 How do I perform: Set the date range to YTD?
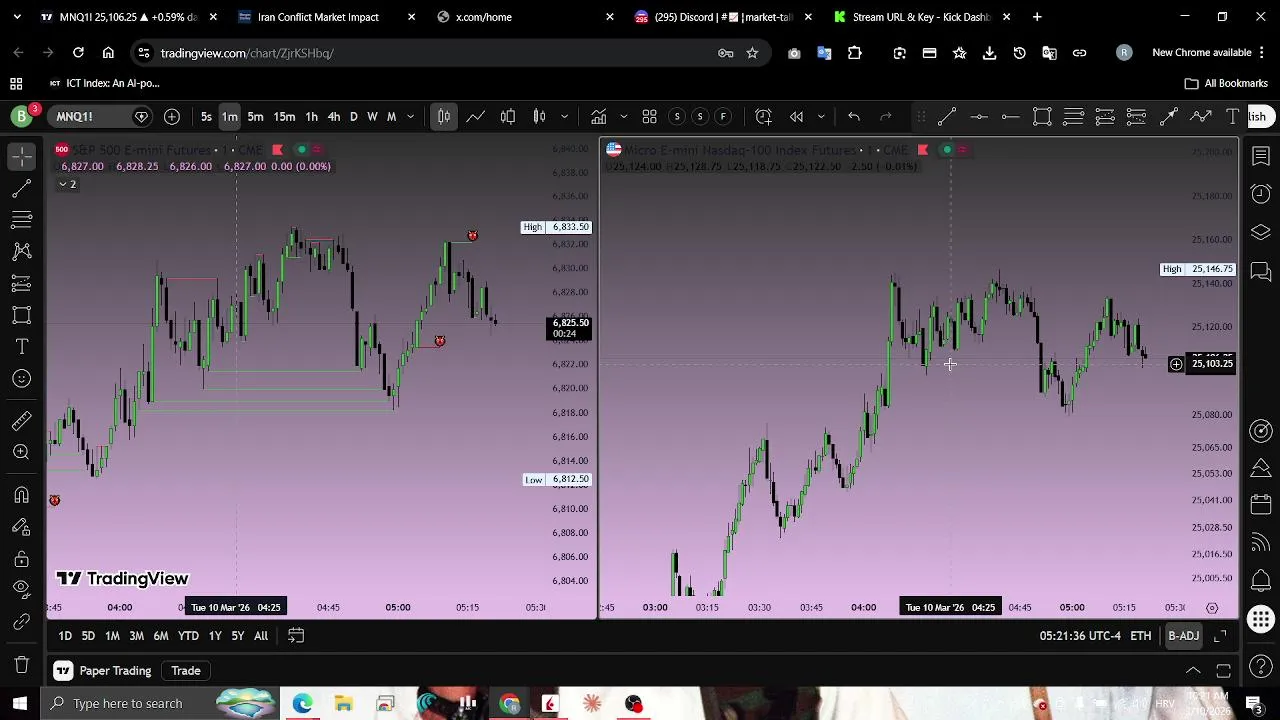[x=188, y=636]
